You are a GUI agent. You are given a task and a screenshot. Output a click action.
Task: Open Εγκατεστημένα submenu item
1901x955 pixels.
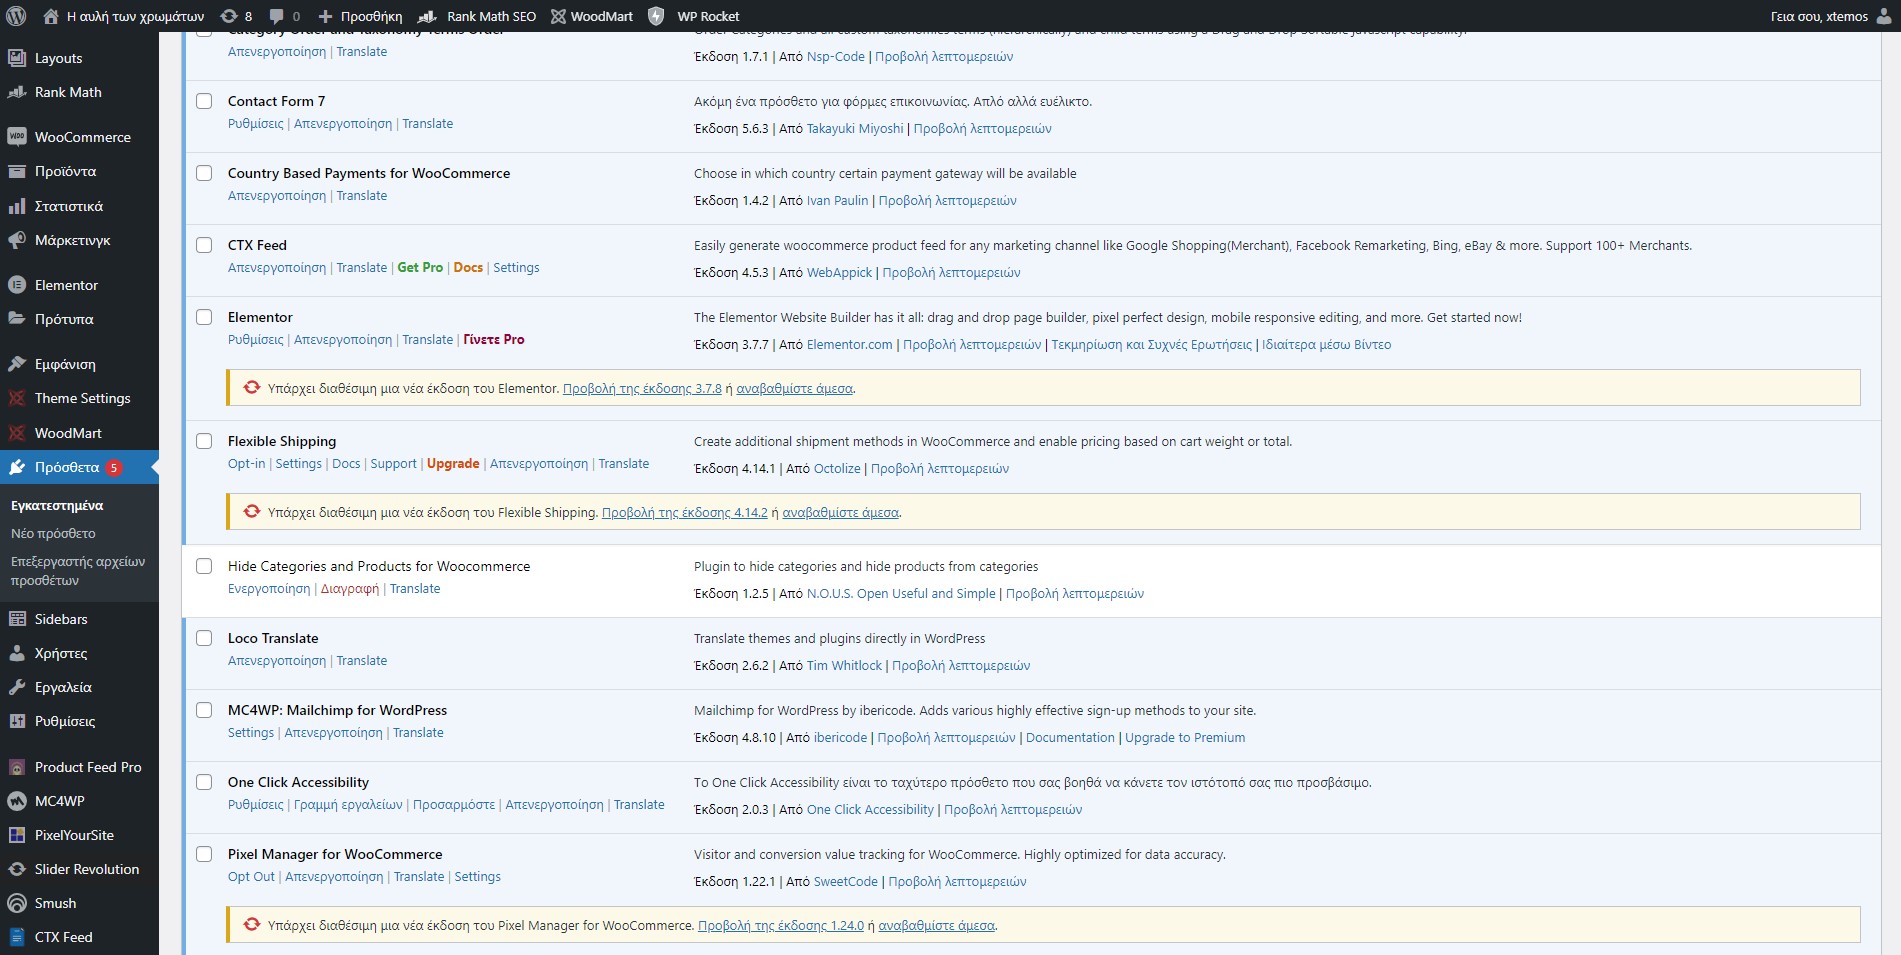click(x=57, y=505)
